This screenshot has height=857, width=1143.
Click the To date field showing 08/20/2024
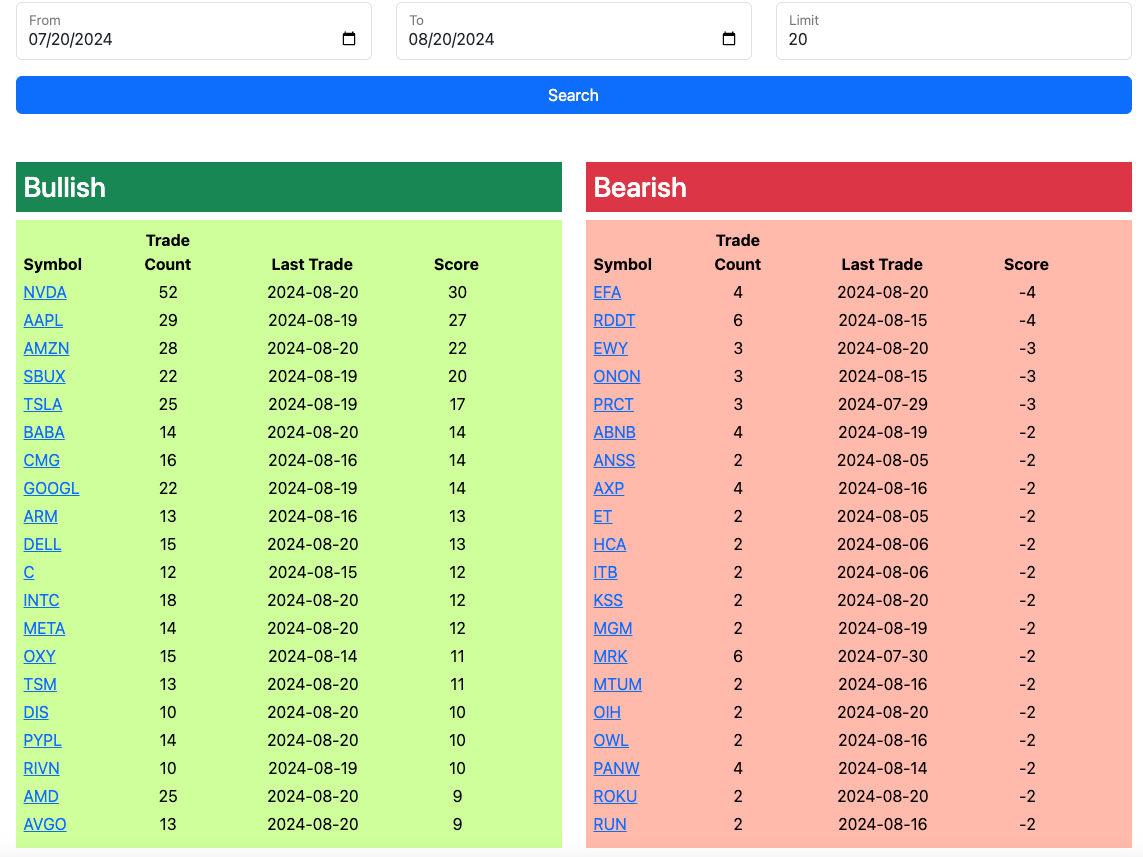574,31
